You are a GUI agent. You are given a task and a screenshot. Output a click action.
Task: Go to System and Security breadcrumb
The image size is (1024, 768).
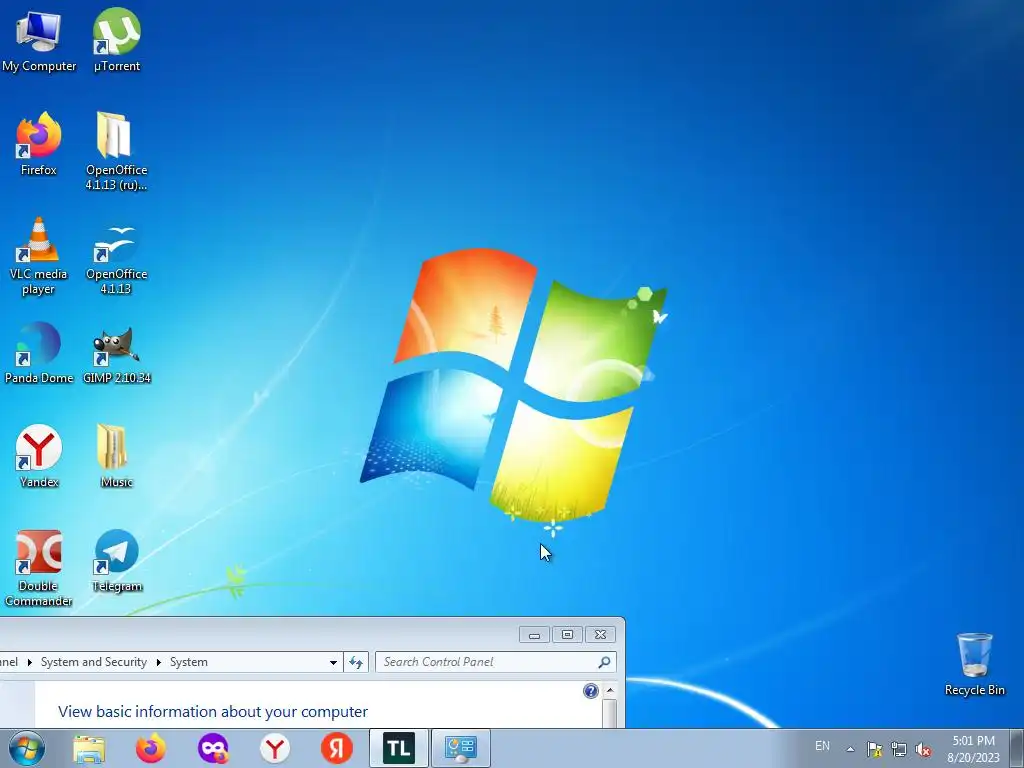coord(93,662)
